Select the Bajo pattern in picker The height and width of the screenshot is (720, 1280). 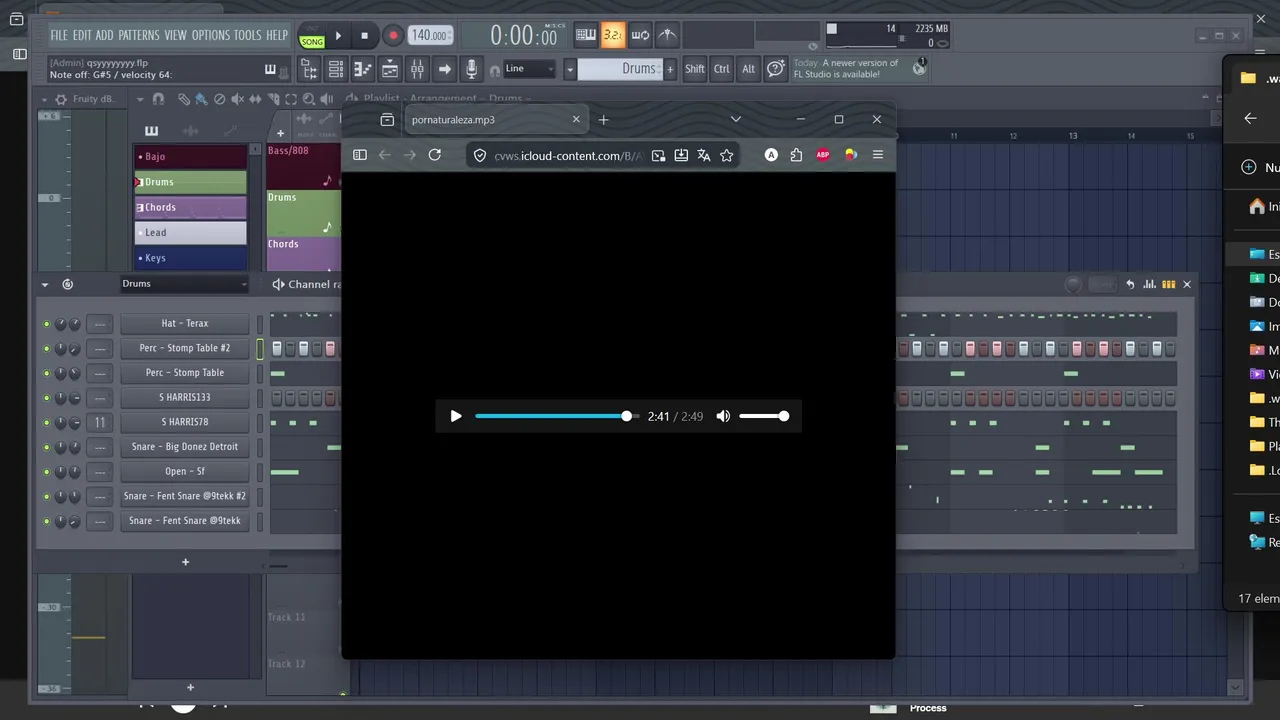click(x=190, y=157)
